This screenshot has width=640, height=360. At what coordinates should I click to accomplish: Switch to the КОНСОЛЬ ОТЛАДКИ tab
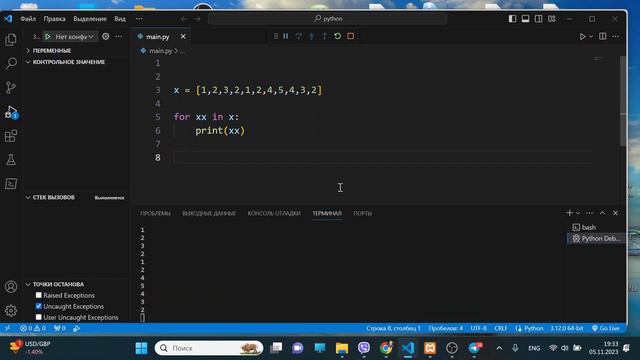pos(274,213)
